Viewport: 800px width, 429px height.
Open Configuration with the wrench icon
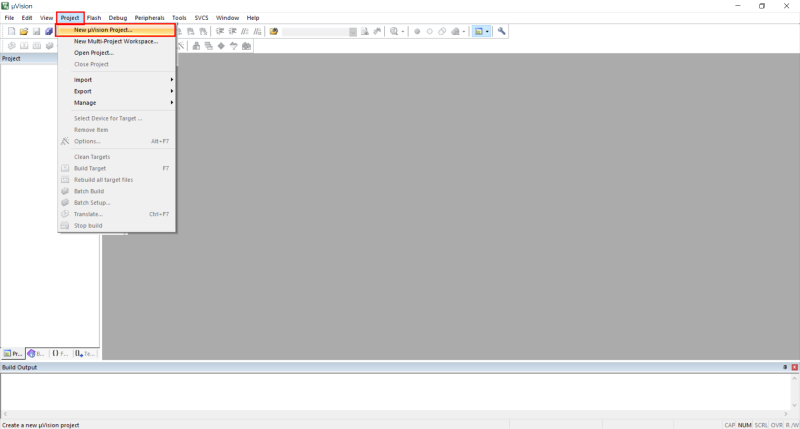point(502,32)
